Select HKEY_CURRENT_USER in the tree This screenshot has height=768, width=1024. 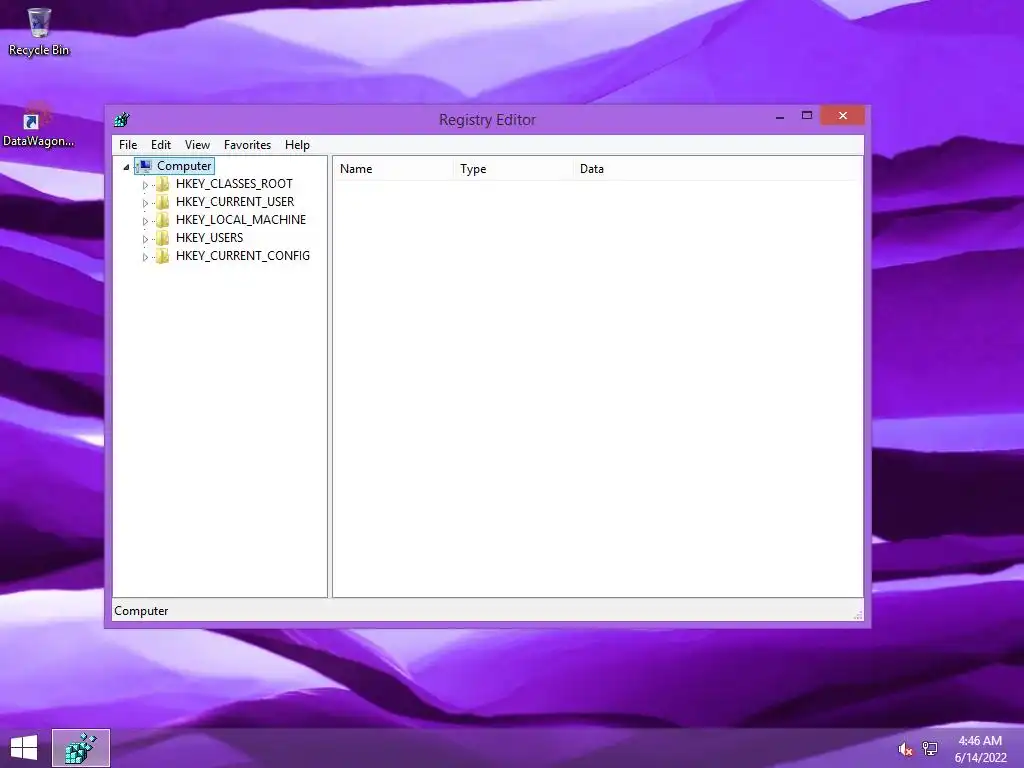(x=234, y=202)
